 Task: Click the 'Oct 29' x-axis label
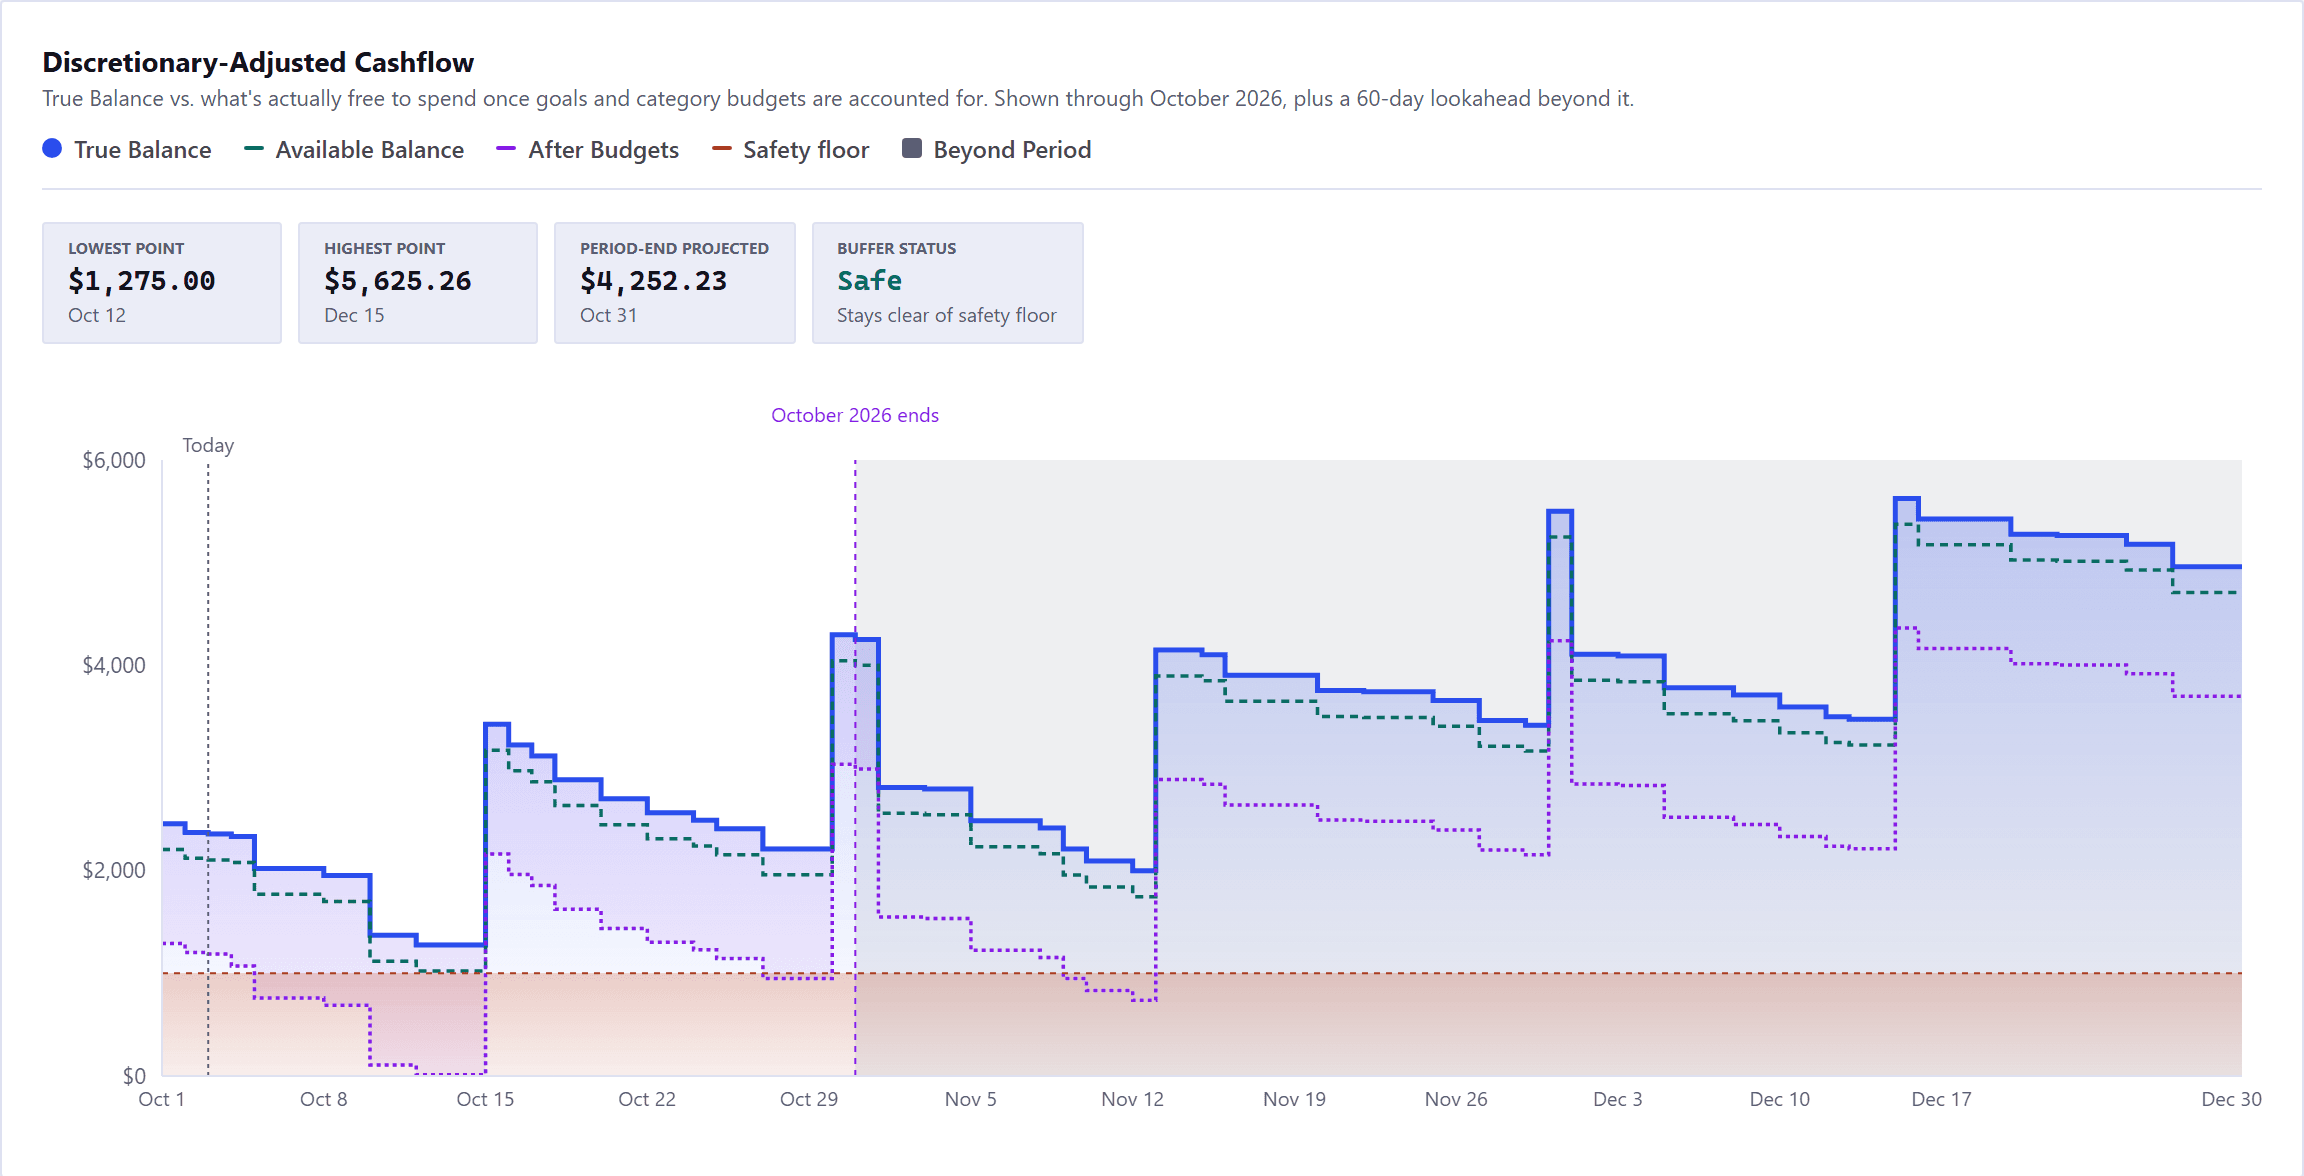click(x=809, y=1099)
